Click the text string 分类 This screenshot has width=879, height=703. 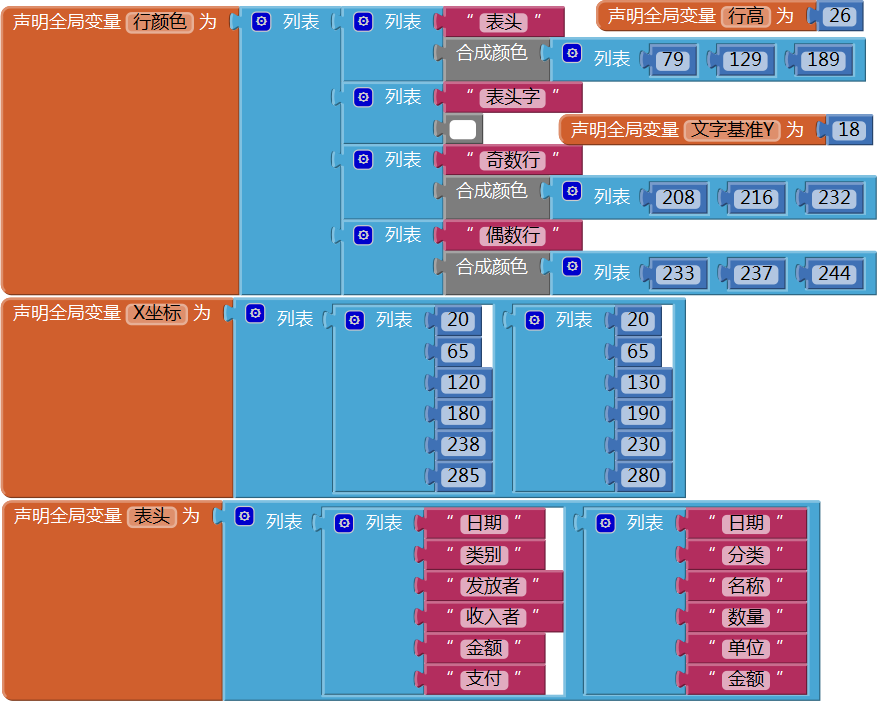746,555
